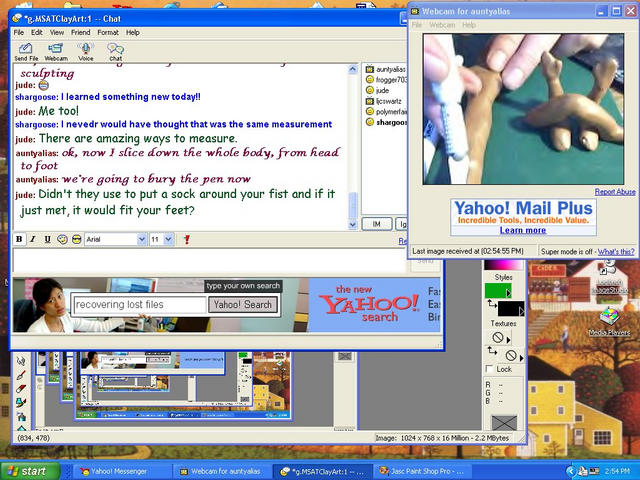Check the Lock checkbox in color palette
This screenshot has height=480, width=640.
pos(489,369)
